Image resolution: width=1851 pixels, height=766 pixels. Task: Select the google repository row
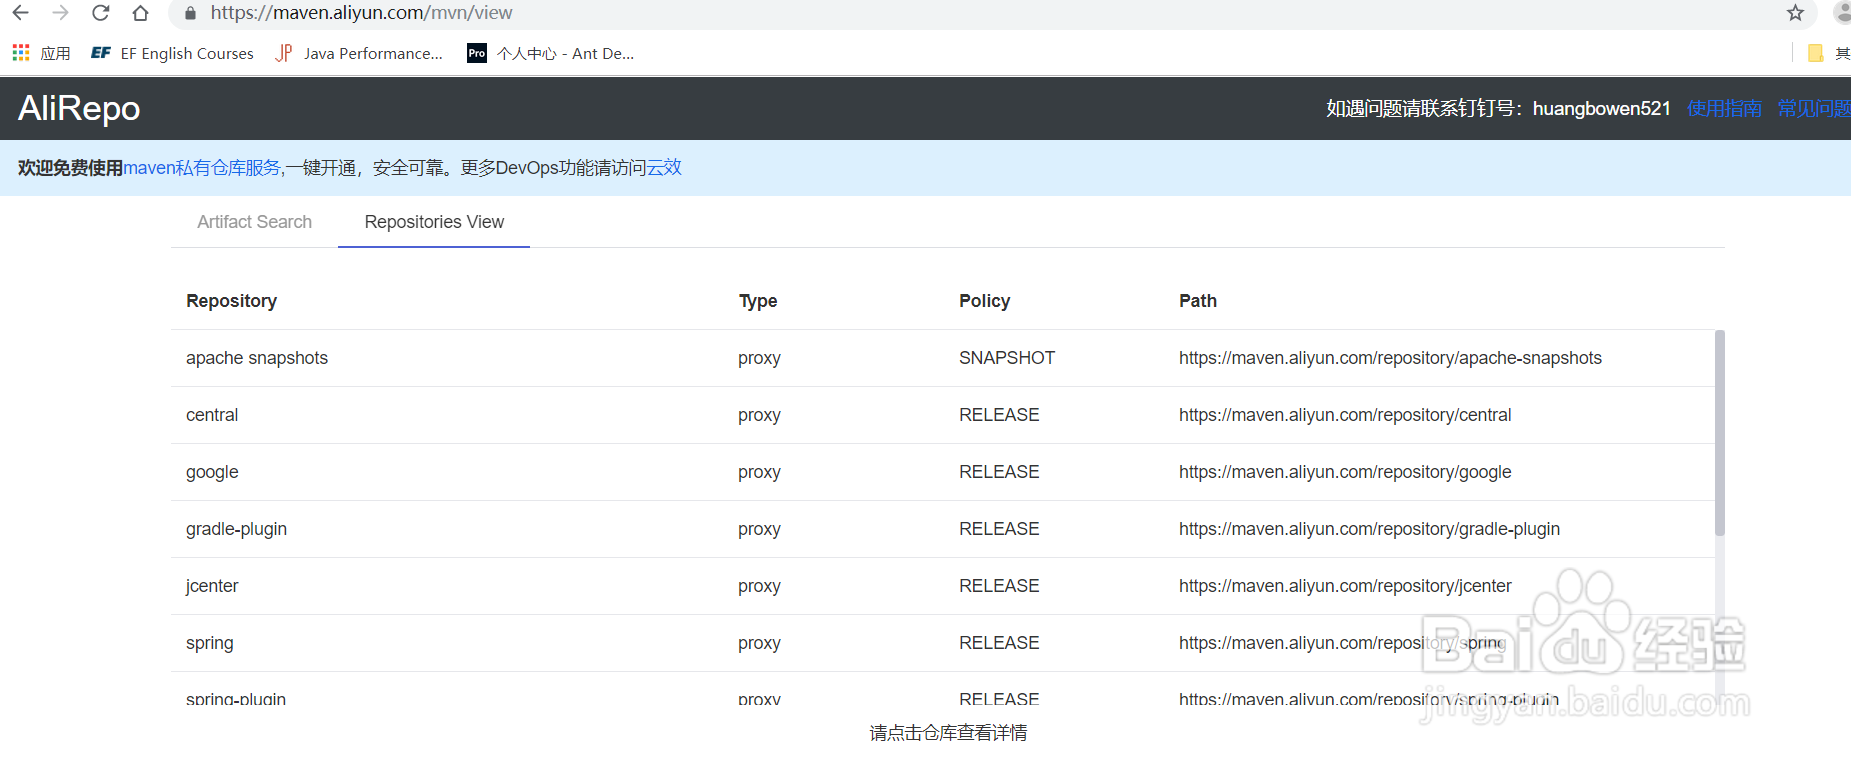(942, 472)
